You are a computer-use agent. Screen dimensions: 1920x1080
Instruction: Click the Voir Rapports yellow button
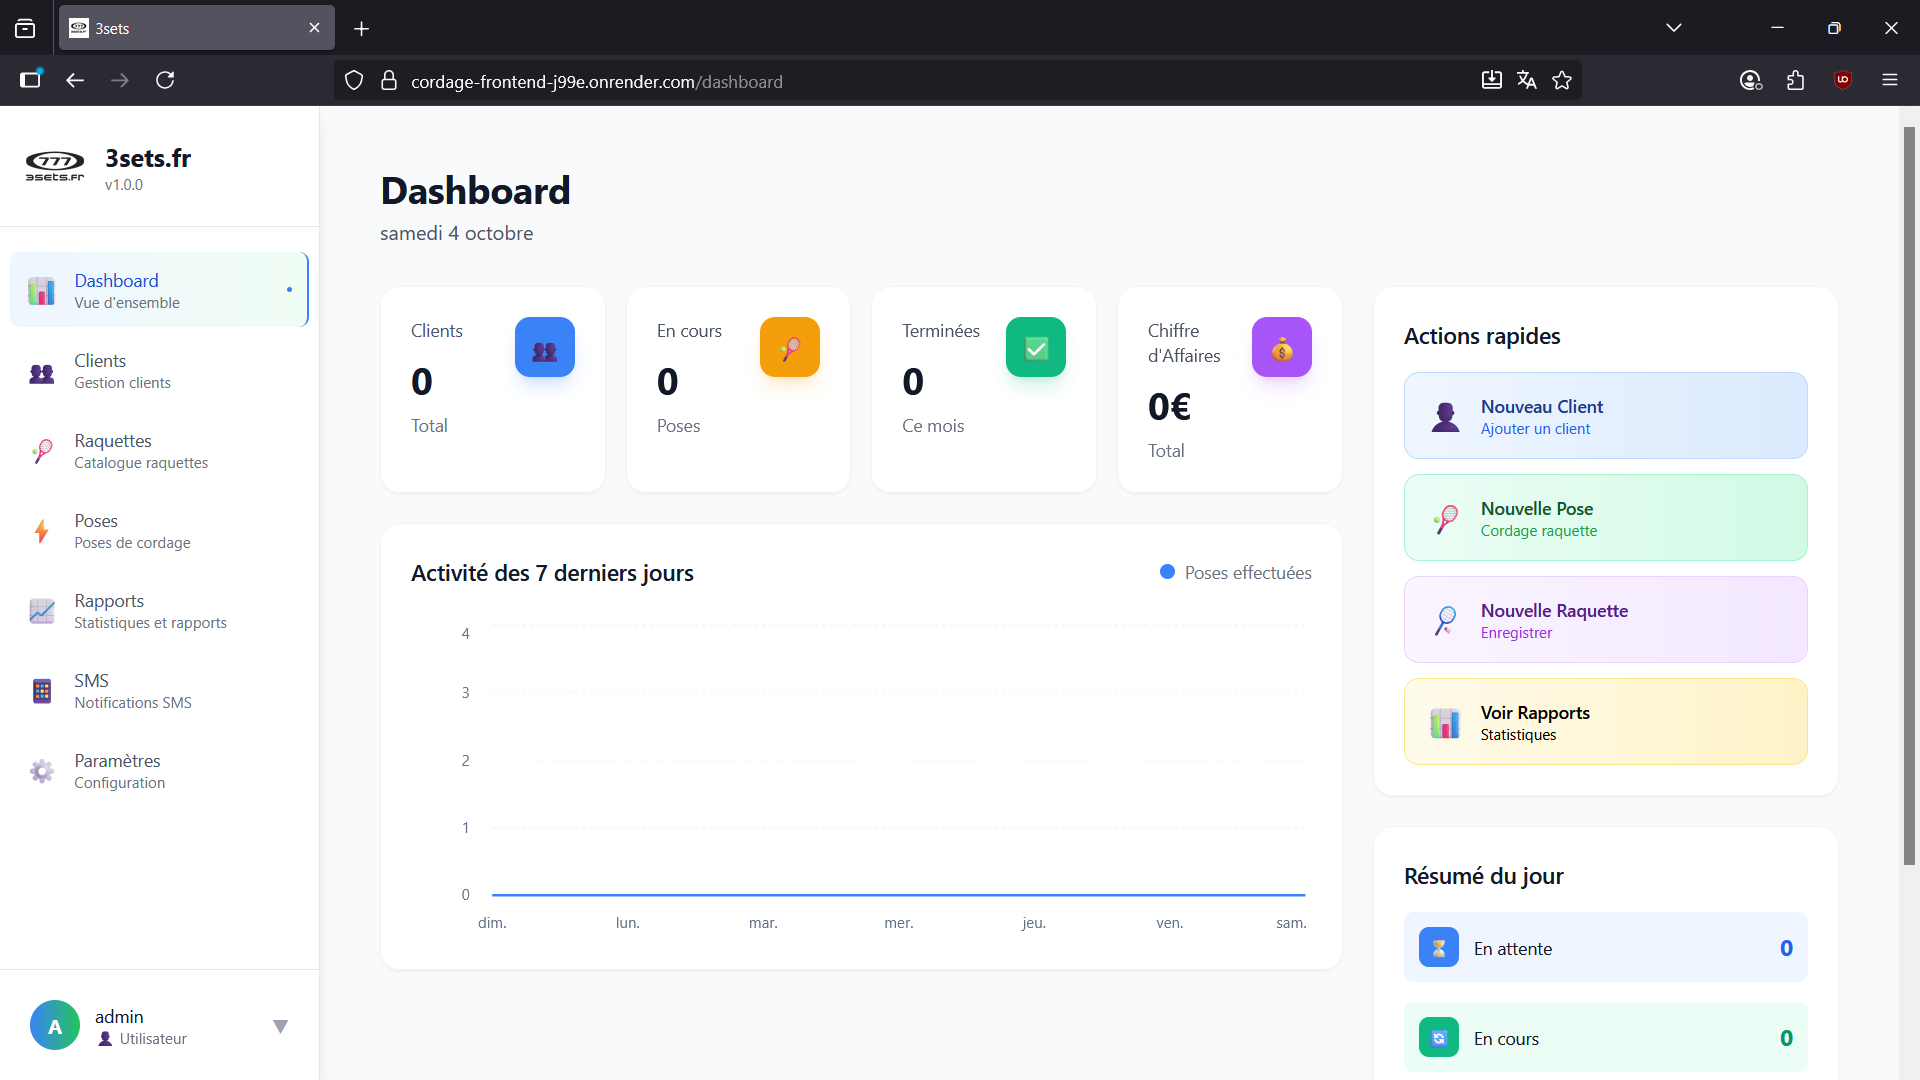coord(1605,722)
